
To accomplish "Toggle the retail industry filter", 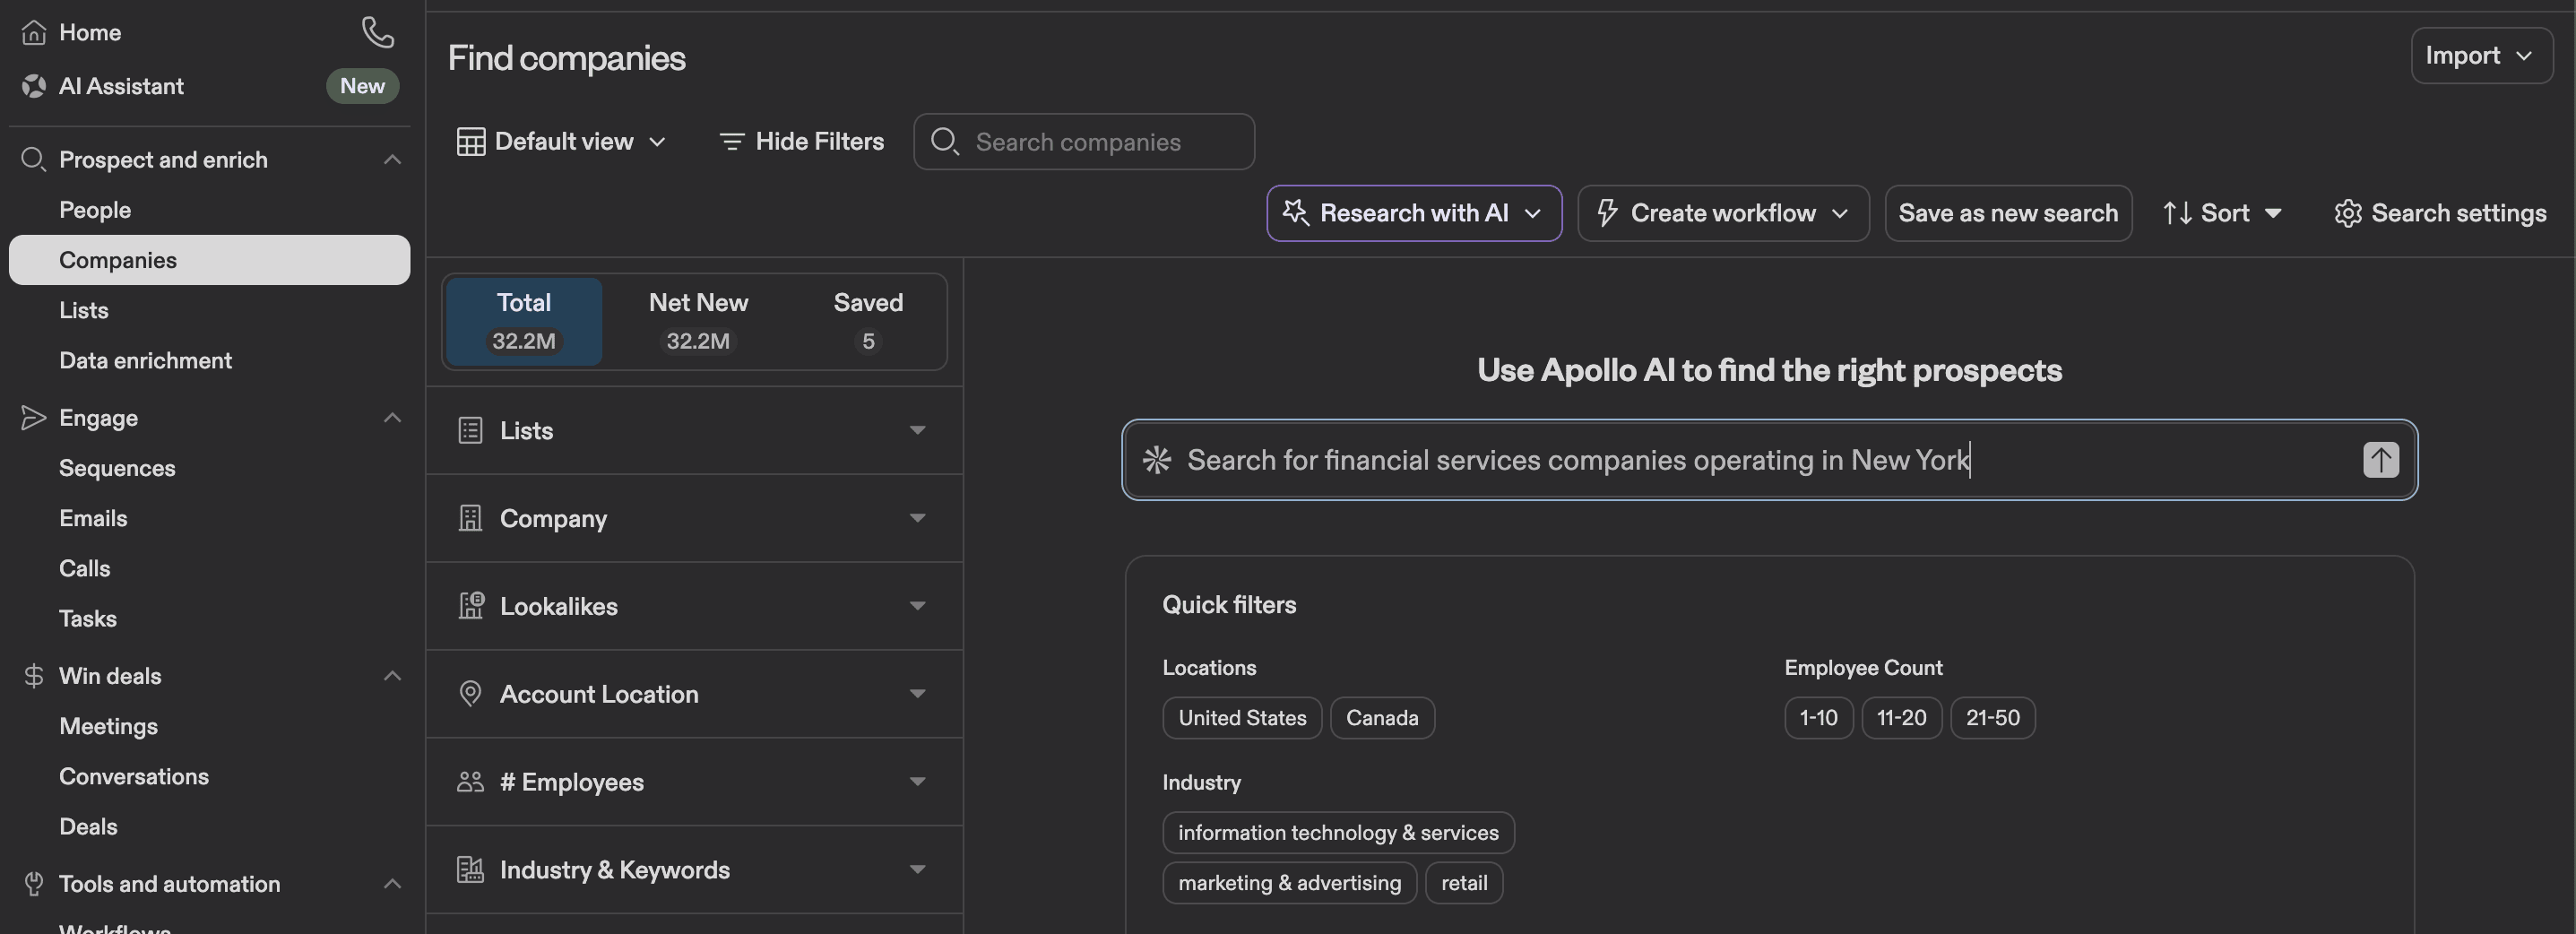I will coord(1464,882).
